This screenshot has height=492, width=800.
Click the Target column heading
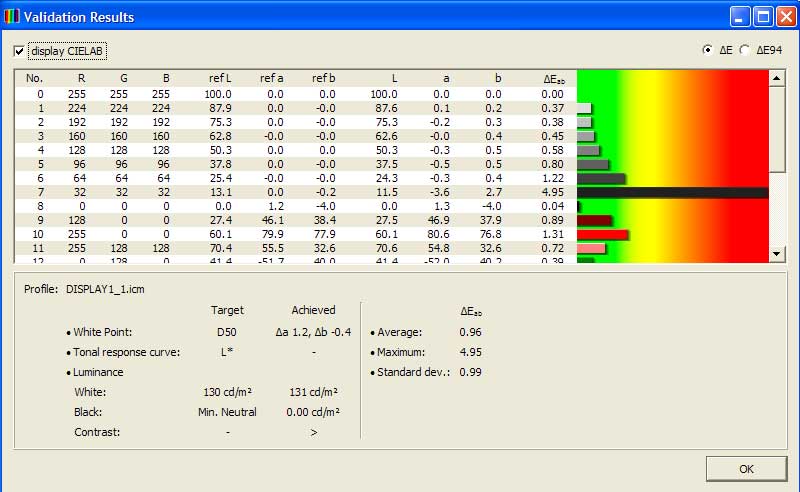228,310
